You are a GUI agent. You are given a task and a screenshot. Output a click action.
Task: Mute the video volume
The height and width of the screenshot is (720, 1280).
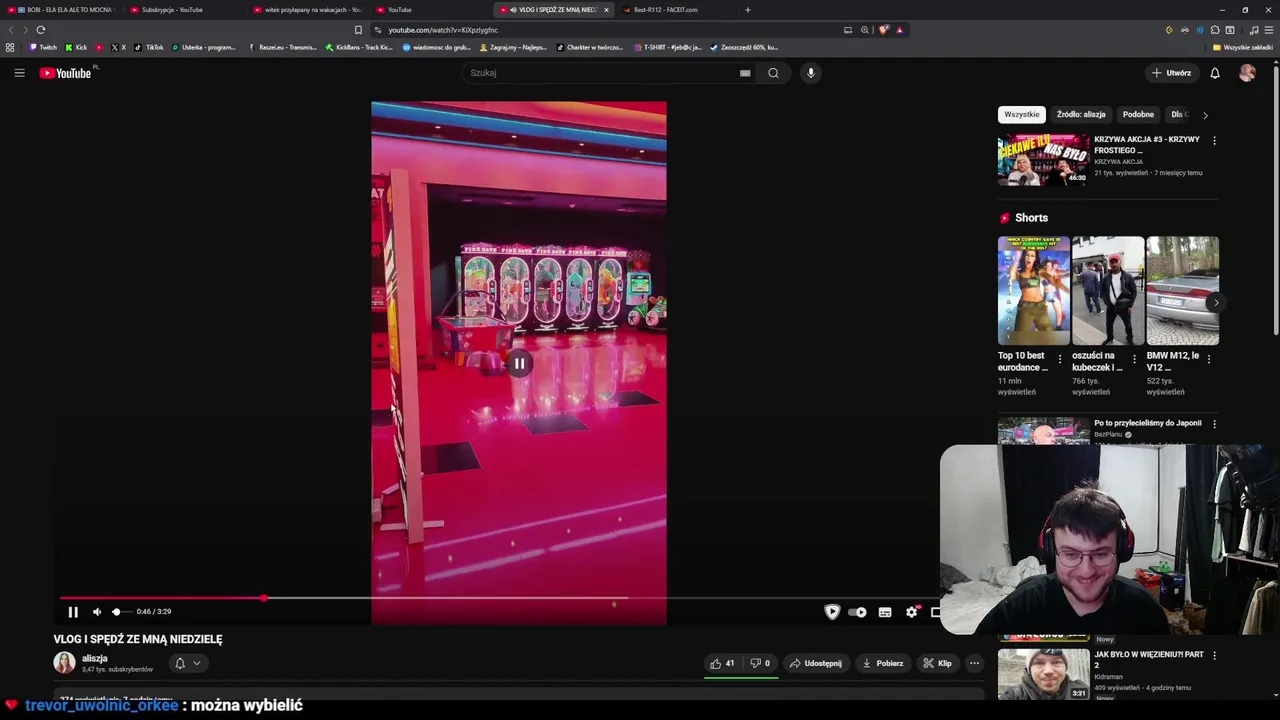[x=97, y=612]
